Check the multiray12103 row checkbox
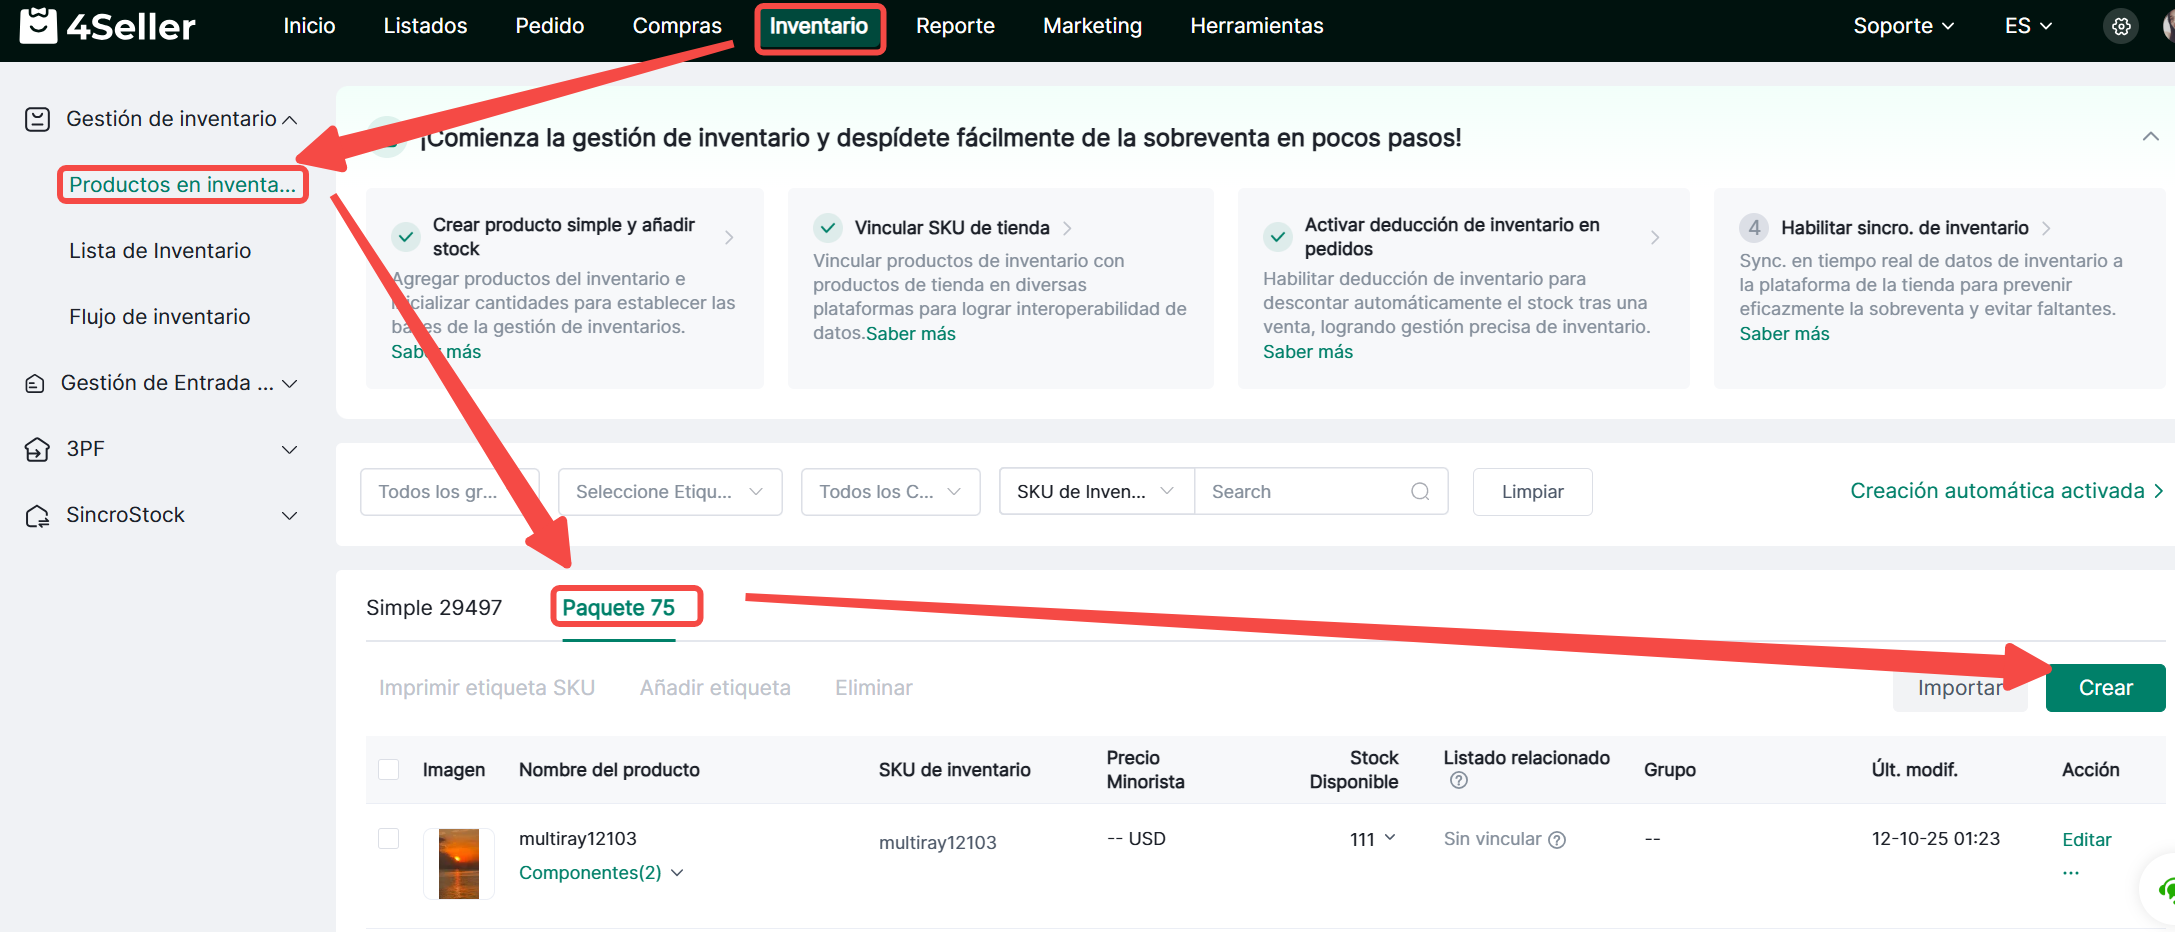Screen dimensions: 2175x932 click(389, 838)
